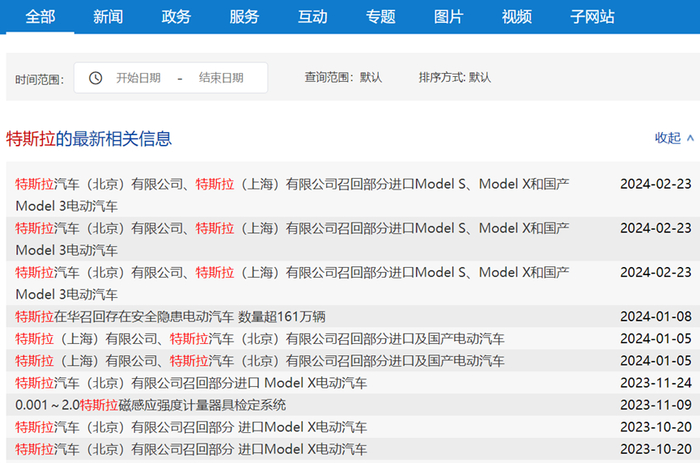The width and height of the screenshot is (700, 463).
Task: Open first 2023-10-20 Model X recall link
Action: pos(191,427)
